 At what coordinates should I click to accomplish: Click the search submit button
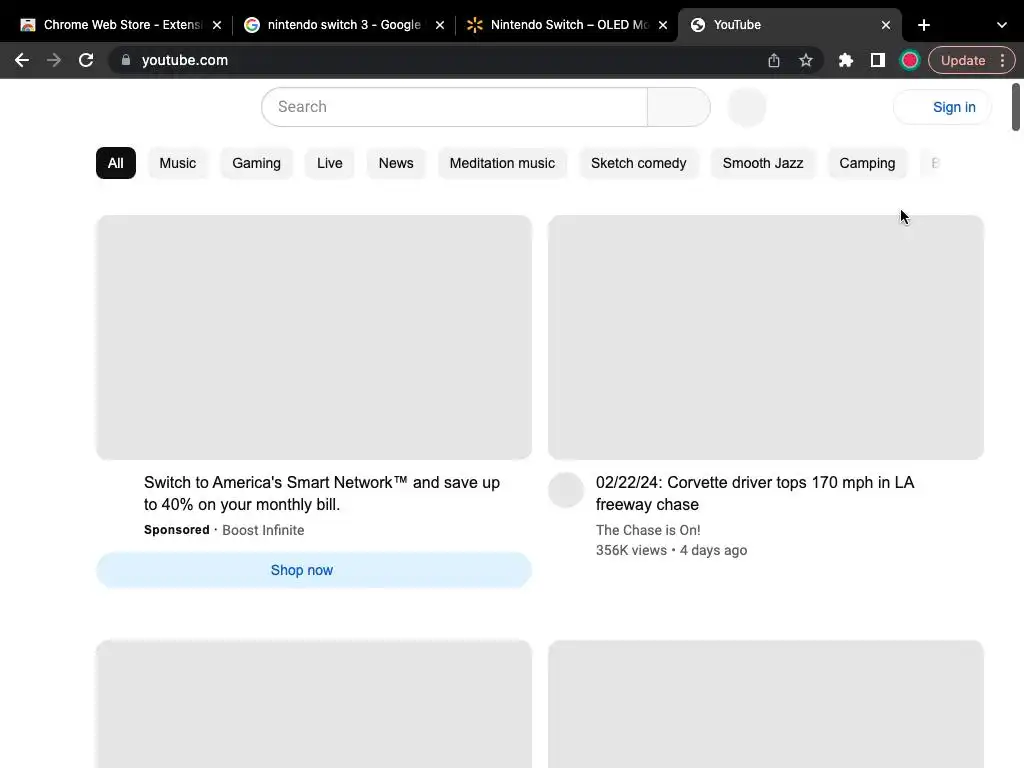679,107
